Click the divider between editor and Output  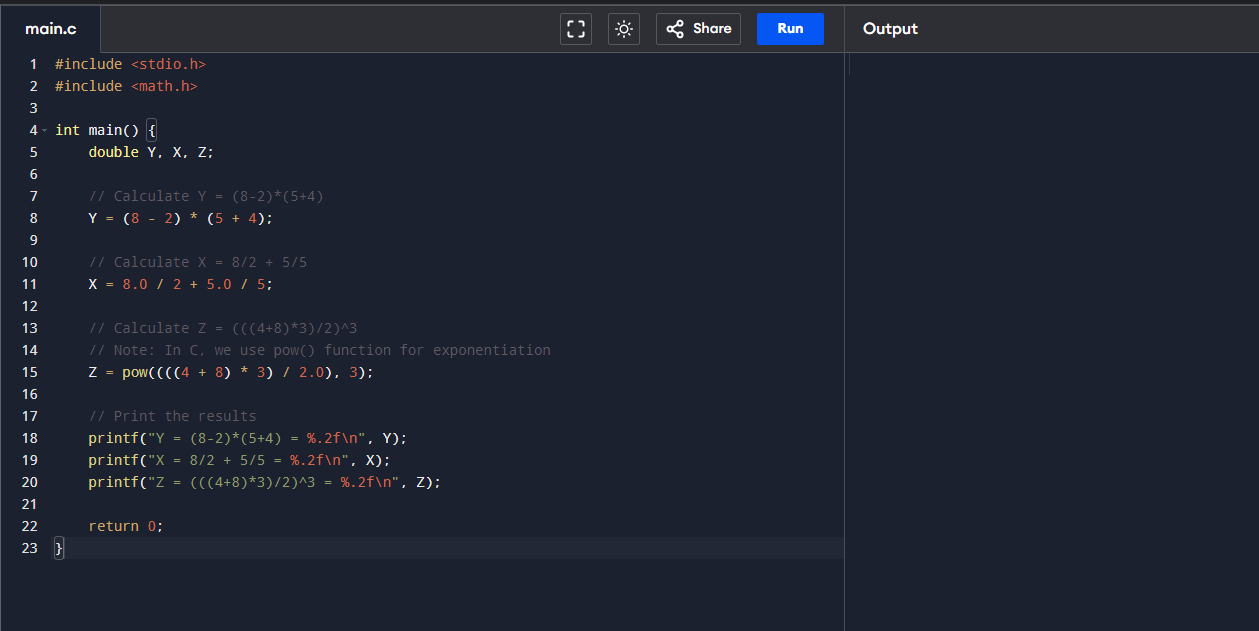845,330
